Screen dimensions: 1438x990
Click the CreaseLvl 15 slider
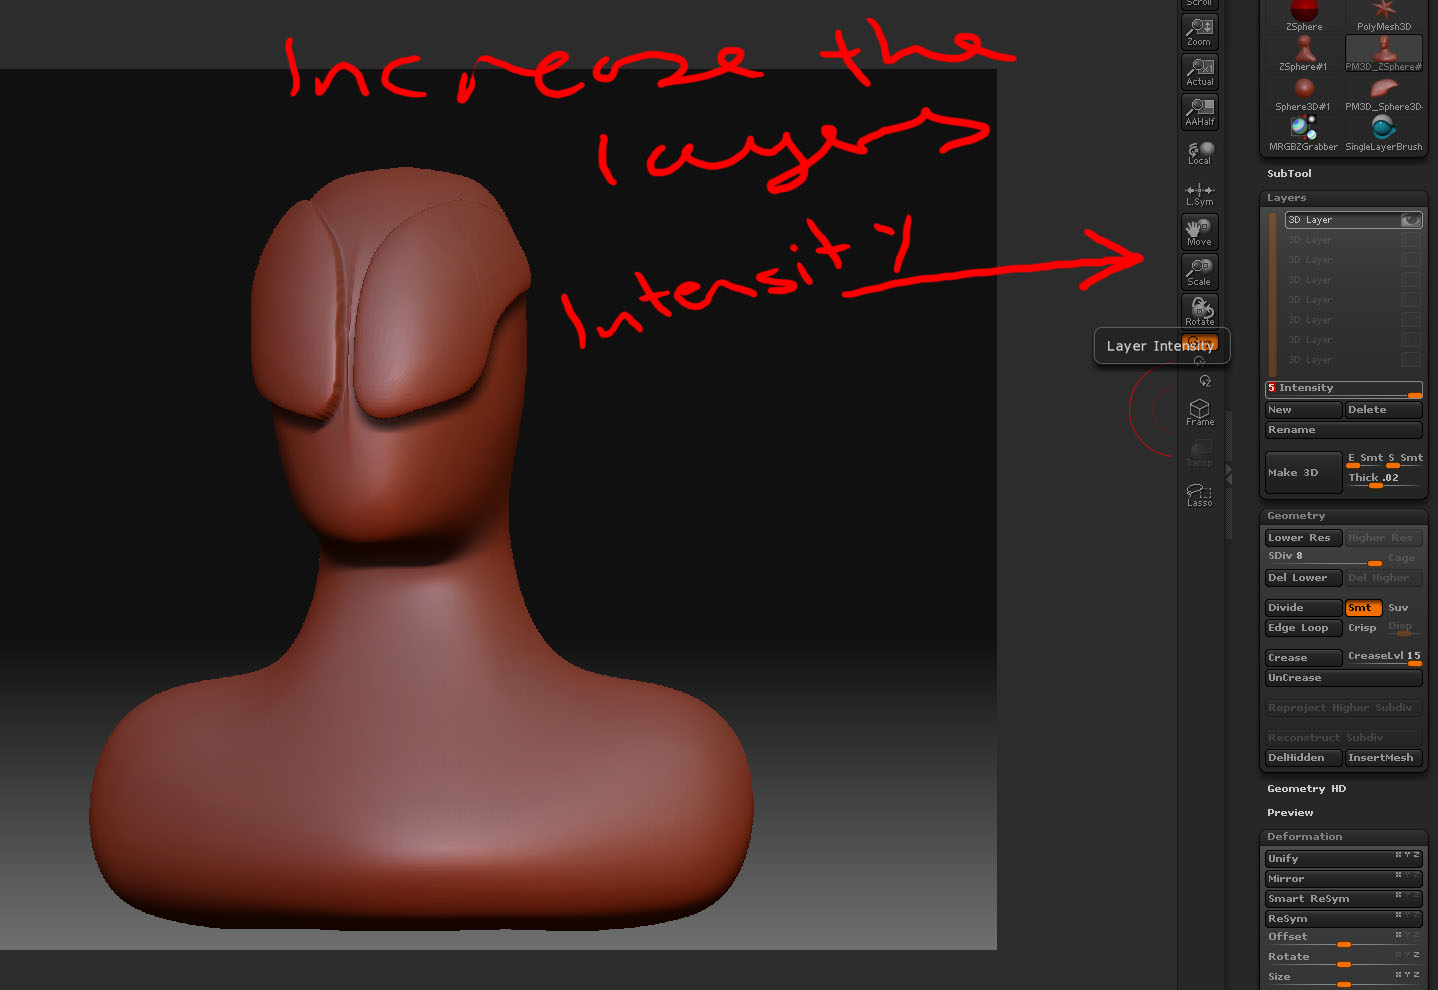point(1384,657)
